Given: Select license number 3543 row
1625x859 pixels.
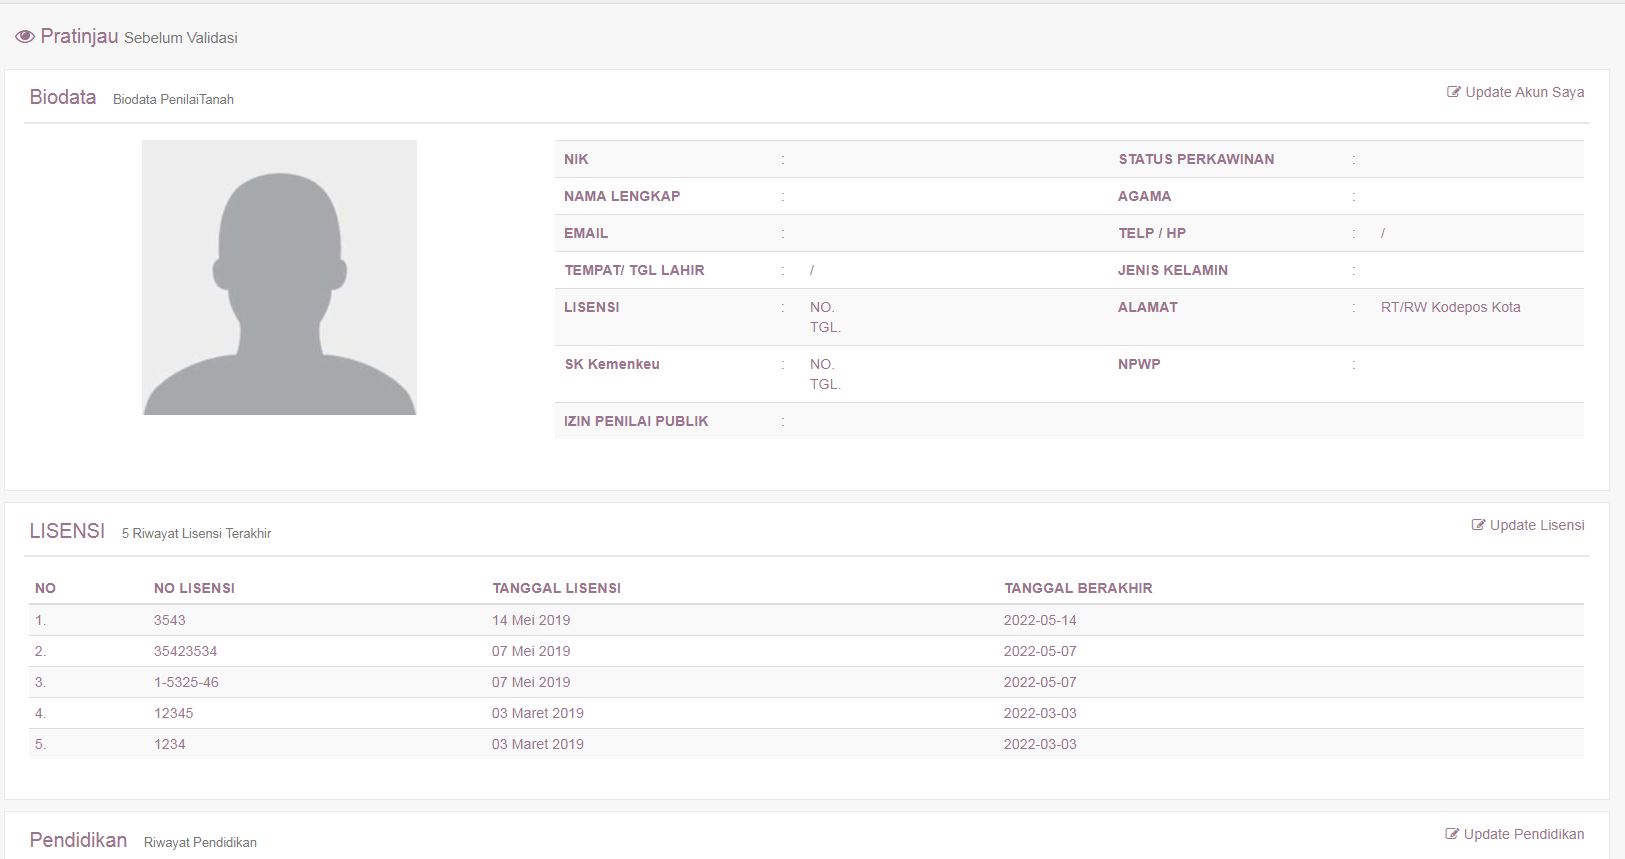Looking at the screenshot, I should (x=170, y=620).
